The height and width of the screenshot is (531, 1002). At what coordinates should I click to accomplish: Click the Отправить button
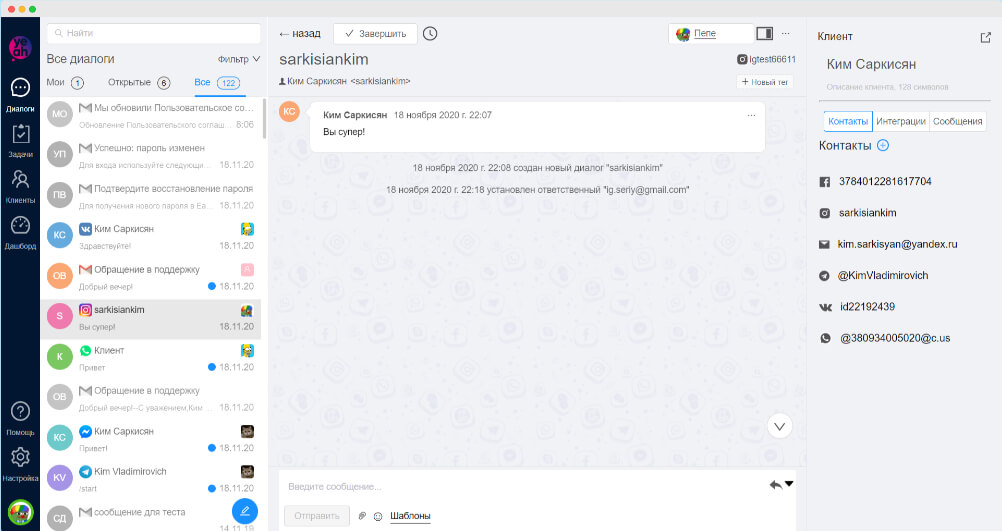point(317,516)
